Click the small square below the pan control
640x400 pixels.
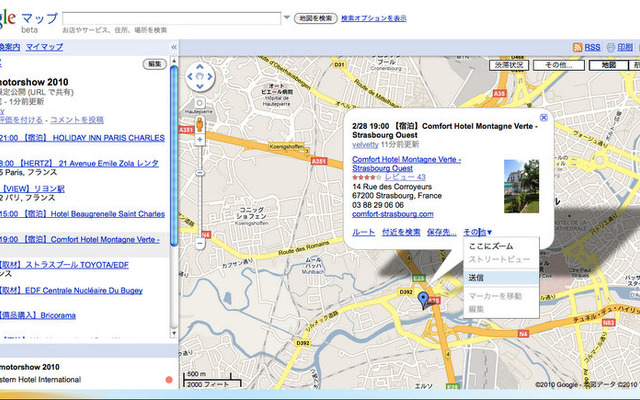pos(200,103)
